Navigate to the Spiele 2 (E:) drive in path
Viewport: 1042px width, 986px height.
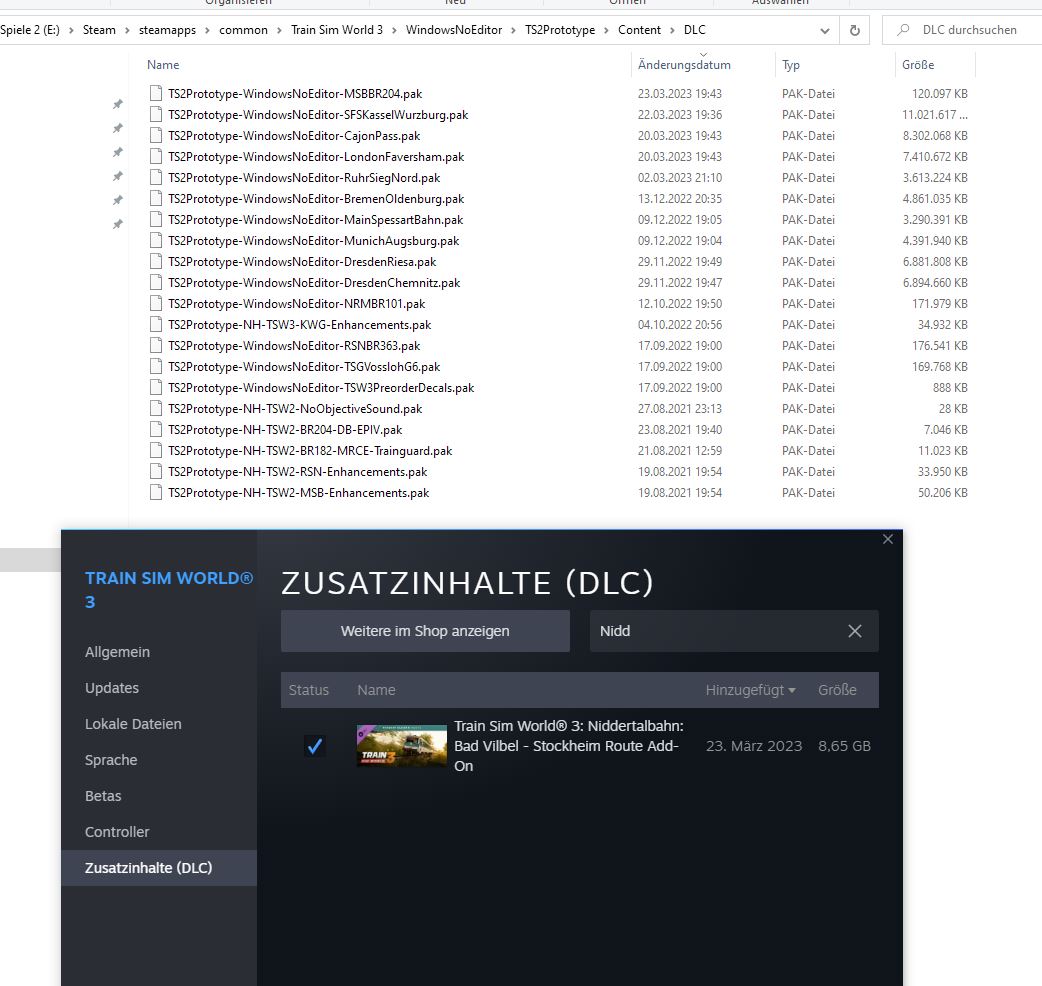30,30
